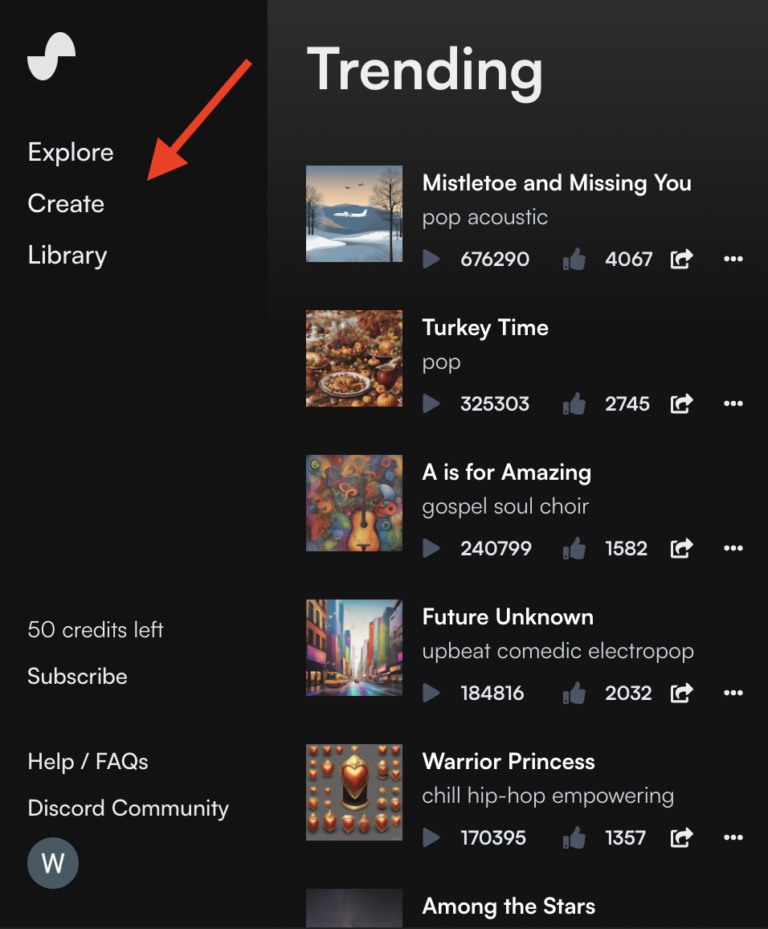Click the Subscribe link
The width and height of the screenshot is (768, 929).
coord(77,677)
